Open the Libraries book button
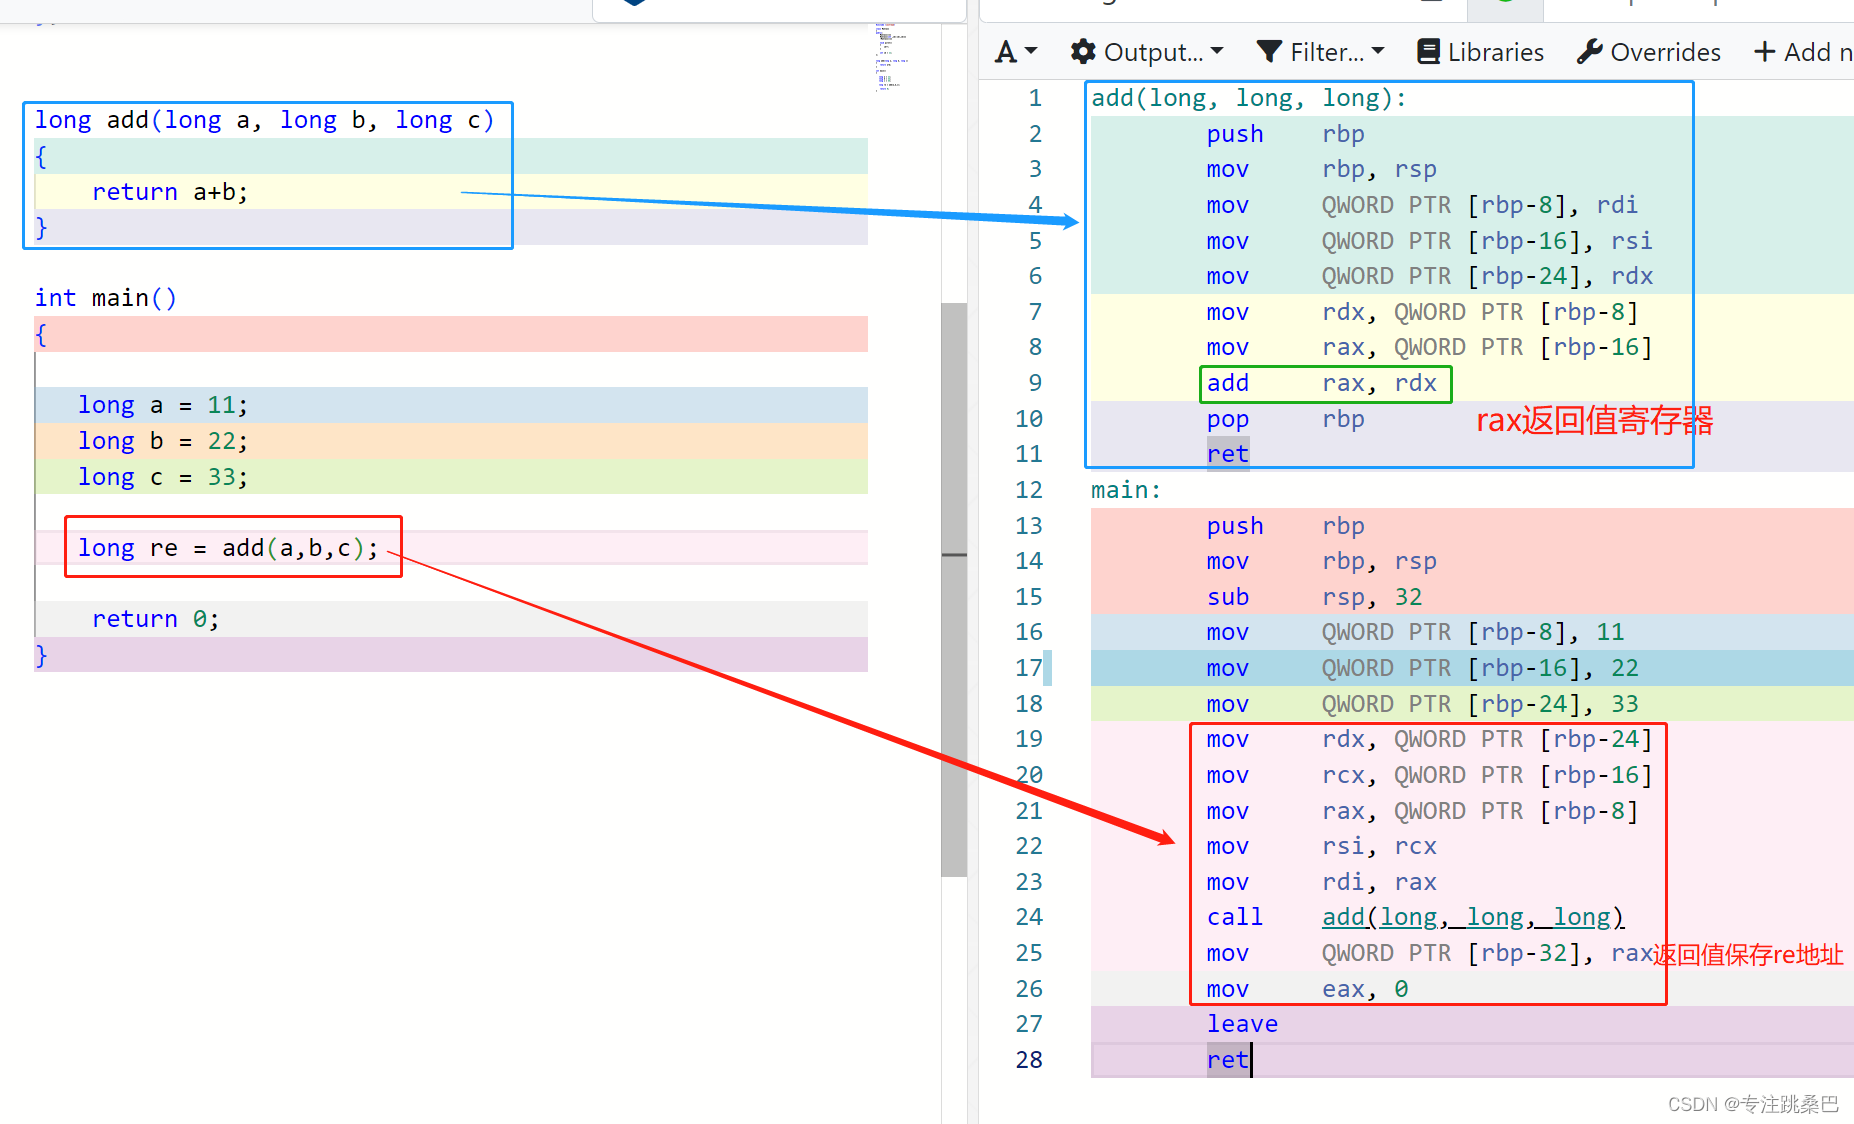This screenshot has width=1854, height=1124. (1481, 52)
